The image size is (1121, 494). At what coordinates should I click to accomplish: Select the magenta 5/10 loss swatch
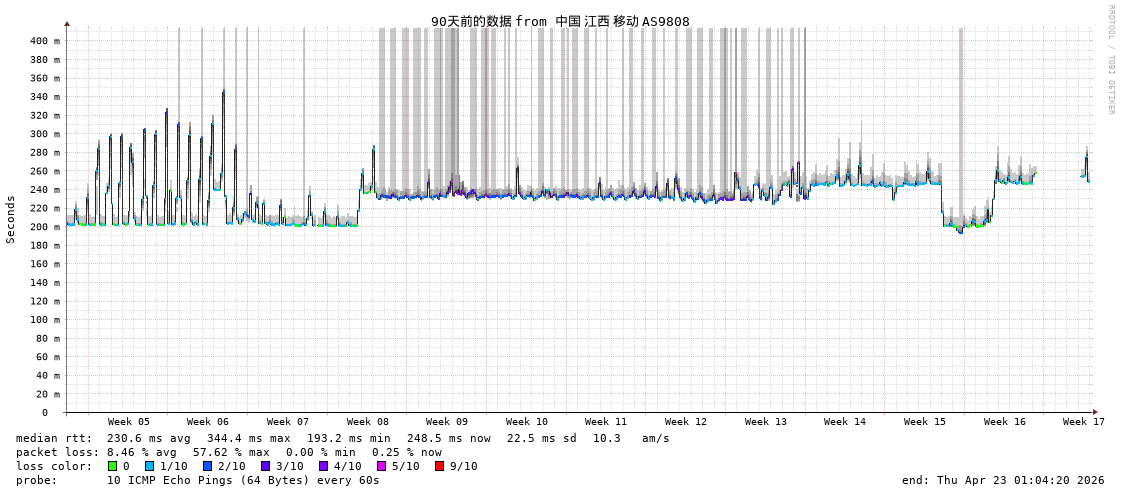click(382, 466)
